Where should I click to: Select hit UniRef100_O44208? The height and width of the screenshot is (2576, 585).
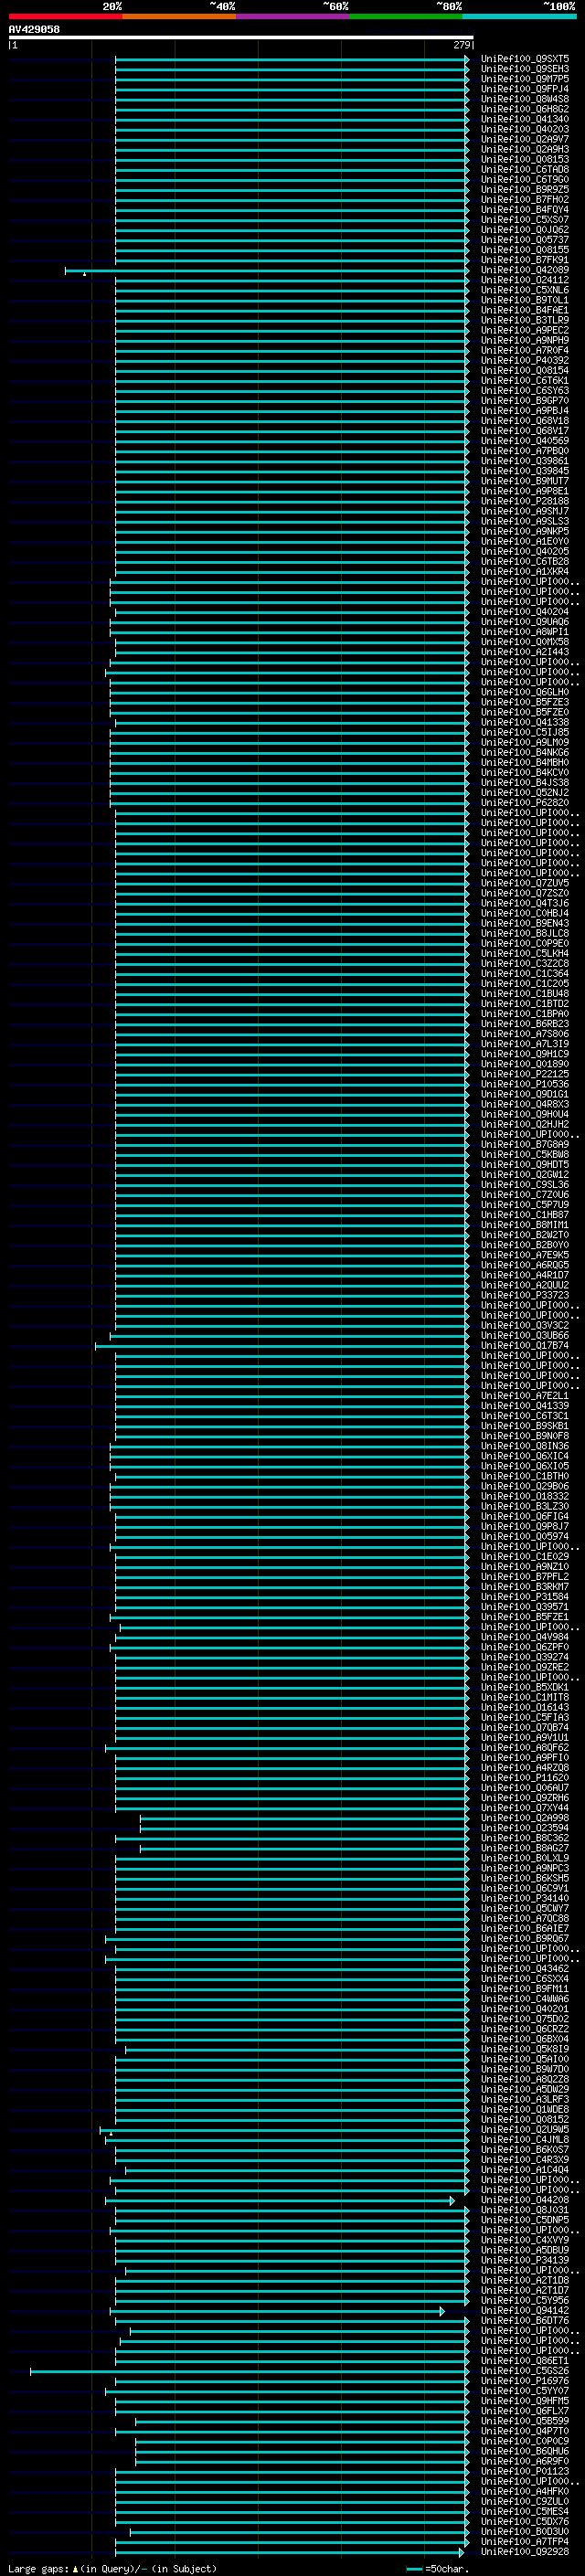[524, 2200]
